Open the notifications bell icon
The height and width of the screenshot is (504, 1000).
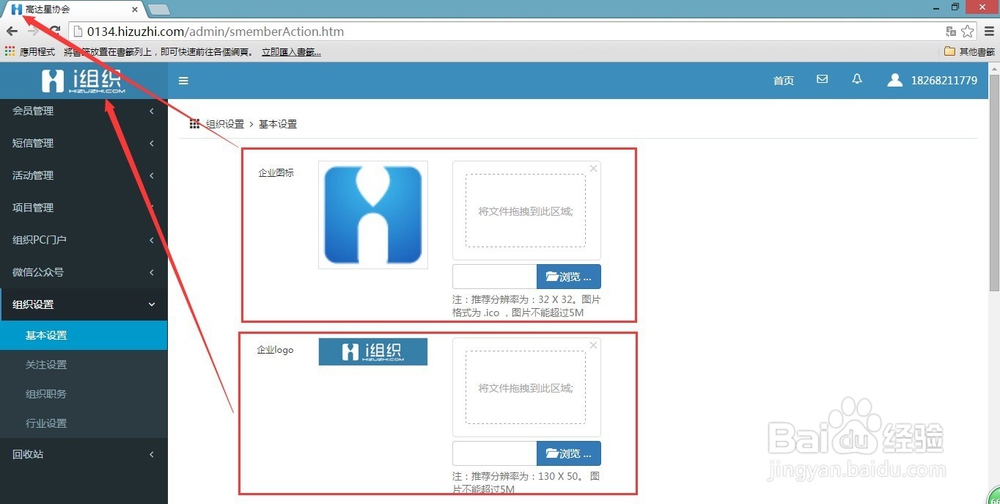tap(857, 78)
